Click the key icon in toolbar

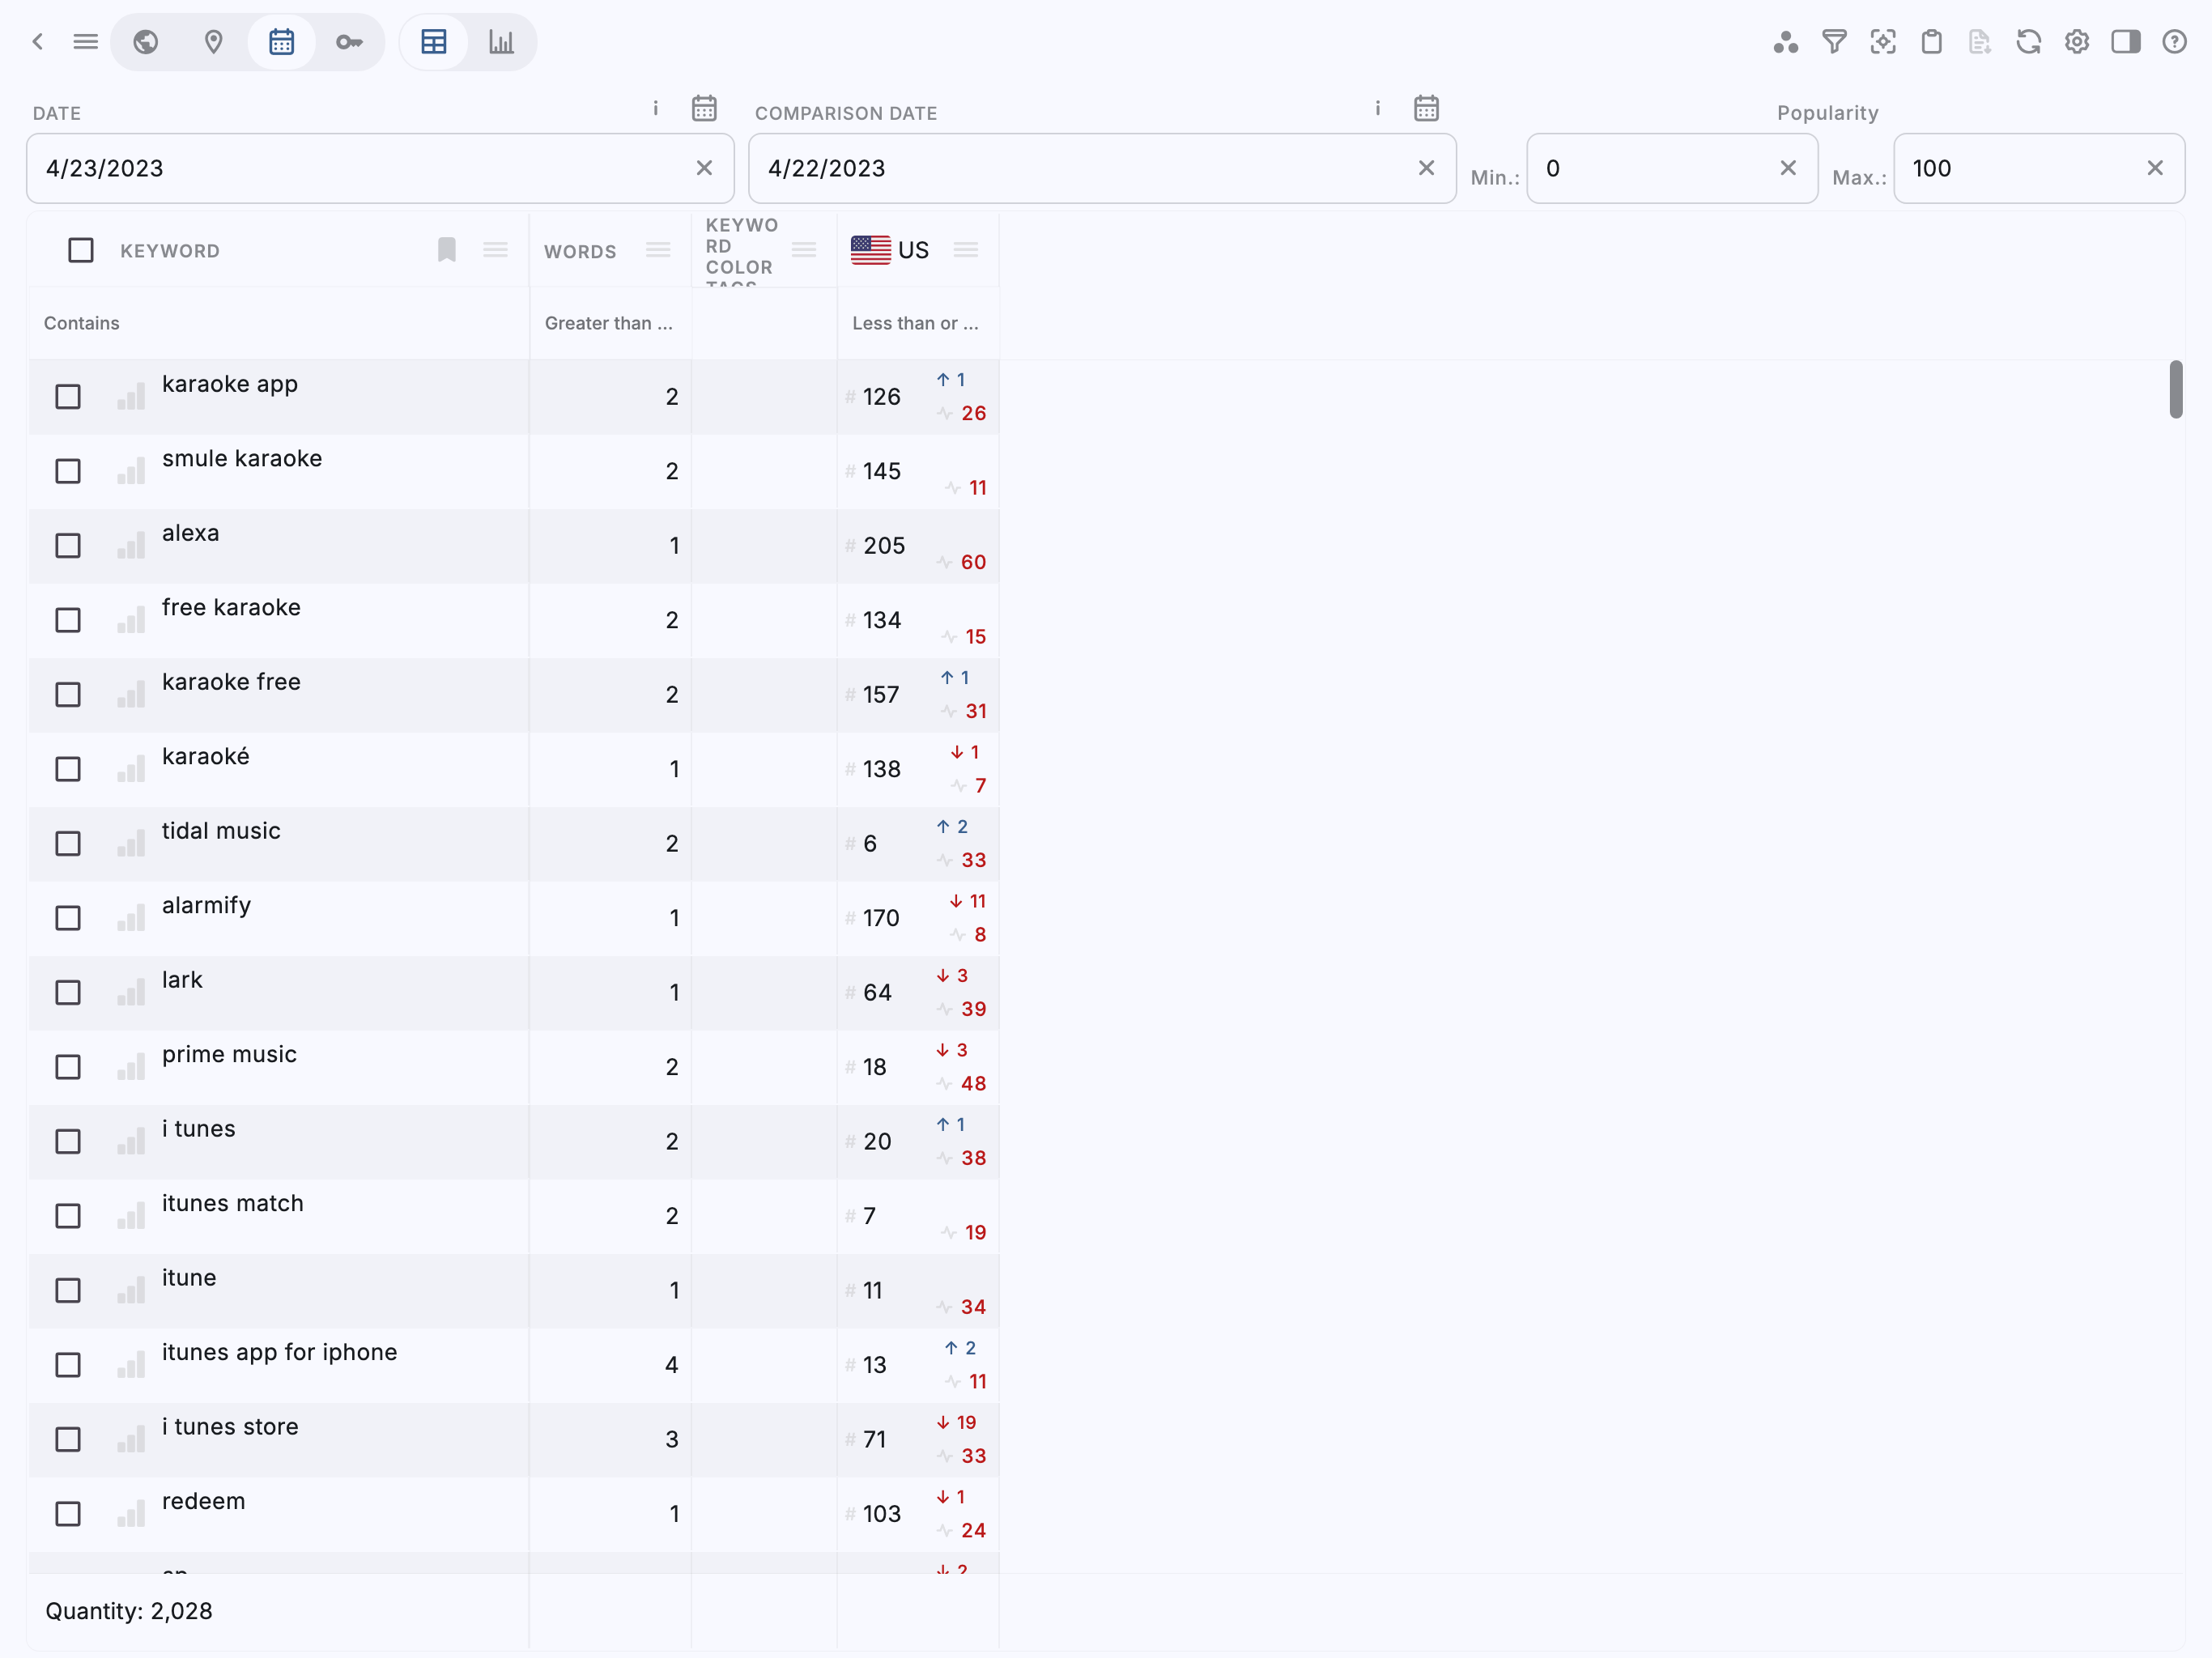[x=349, y=42]
